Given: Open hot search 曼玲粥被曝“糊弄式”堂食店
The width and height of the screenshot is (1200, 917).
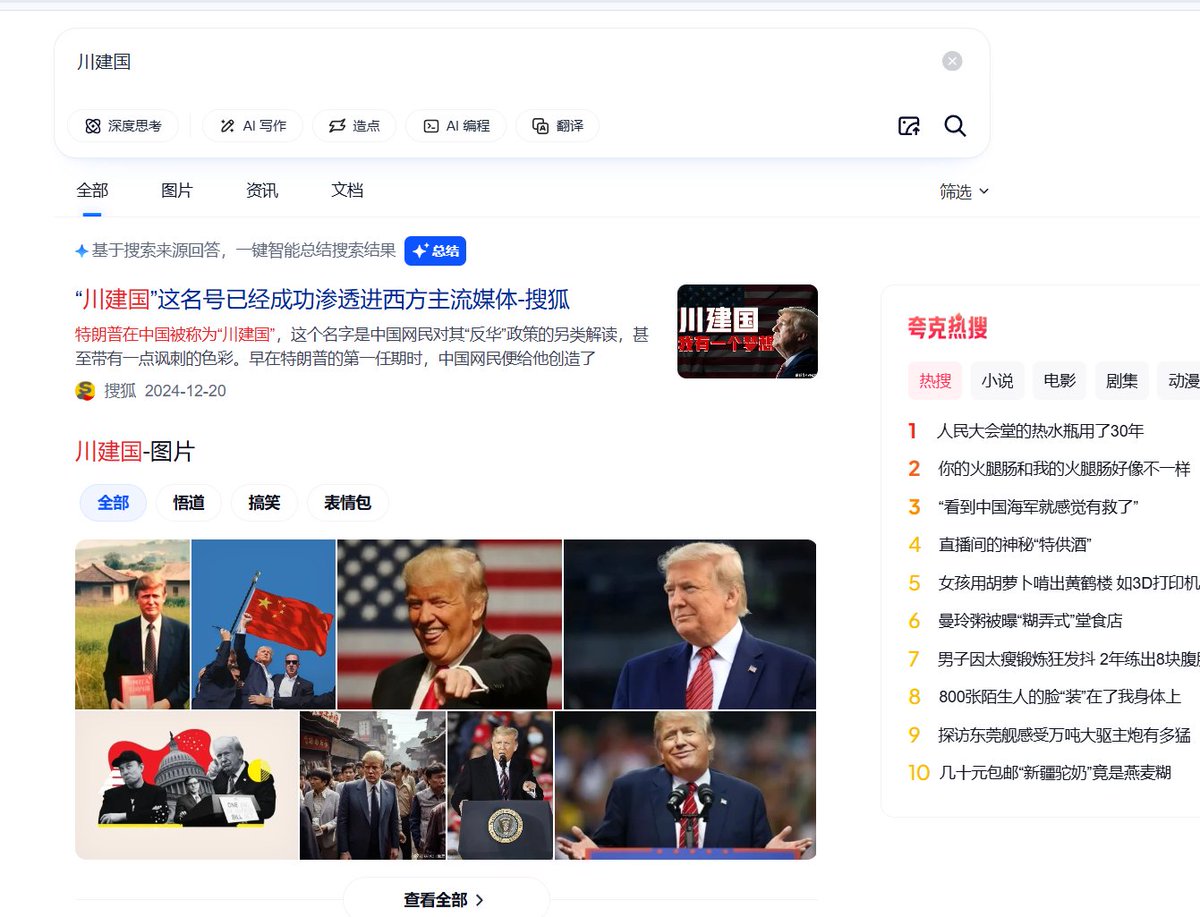Looking at the screenshot, I should tap(1030, 621).
